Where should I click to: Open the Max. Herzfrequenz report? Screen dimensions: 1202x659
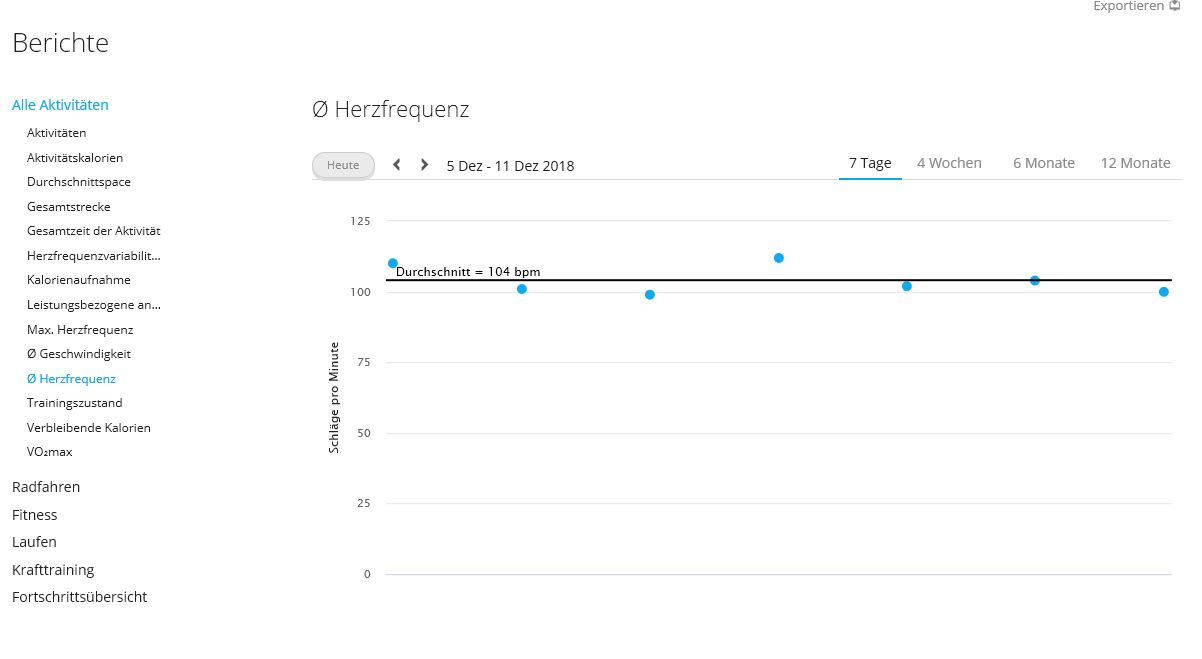[x=80, y=330]
